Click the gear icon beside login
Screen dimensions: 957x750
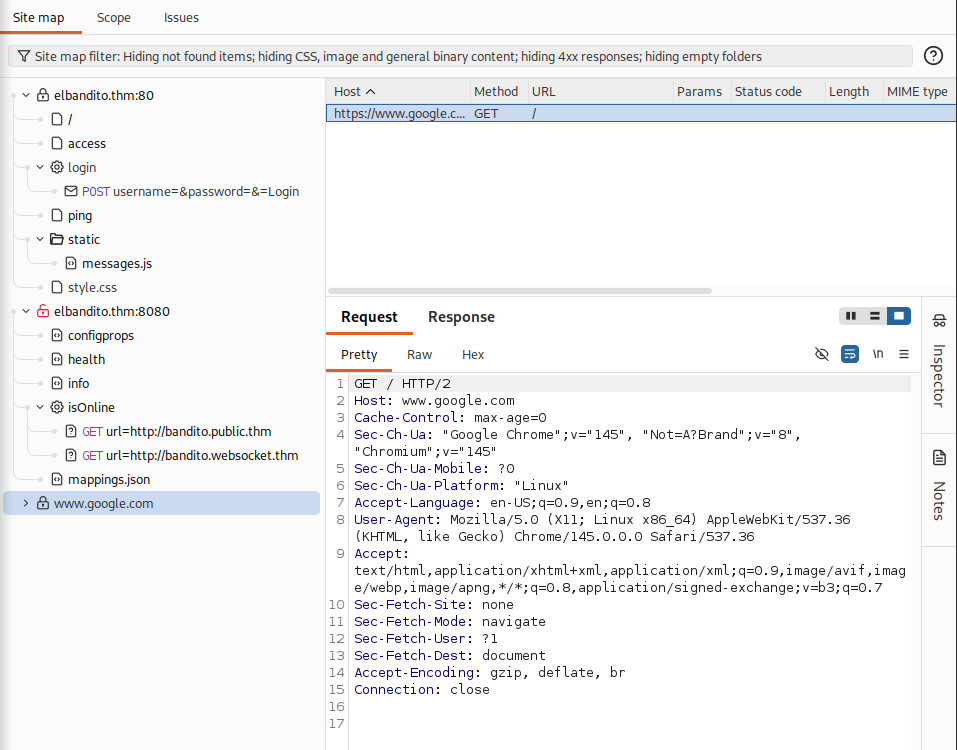coord(57,167)
